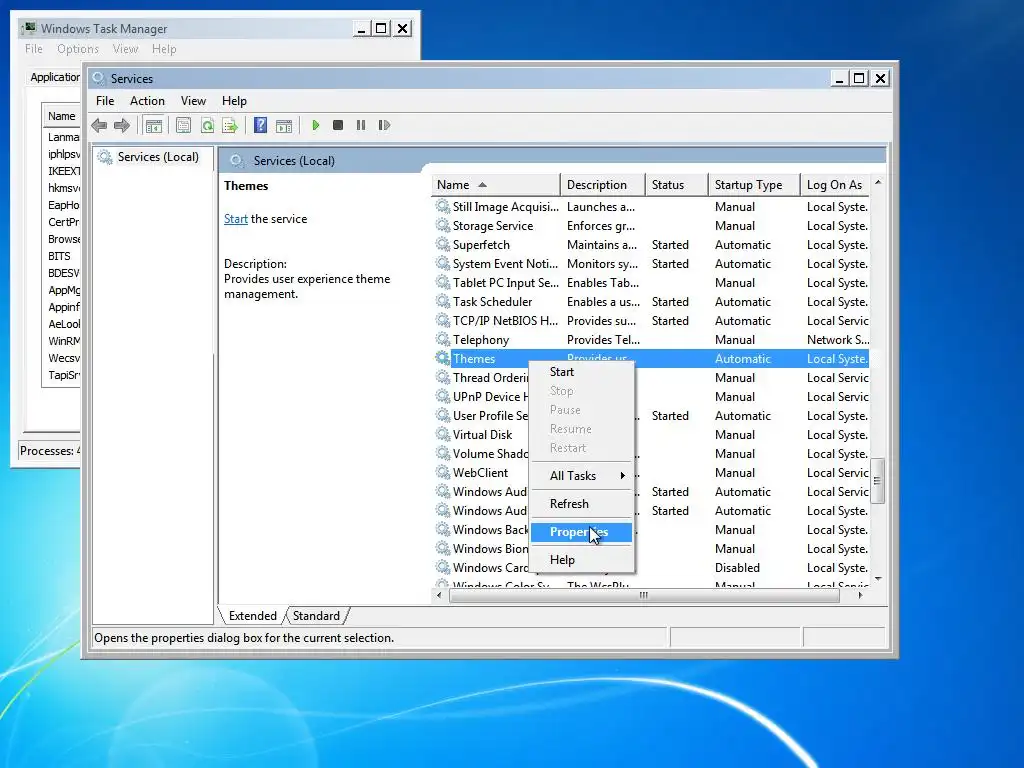The height and width of the screenshot is (768, 1024).
Task: Toggle the Show/Hide Action Pane icon
Action: click(x=284, y=125)
